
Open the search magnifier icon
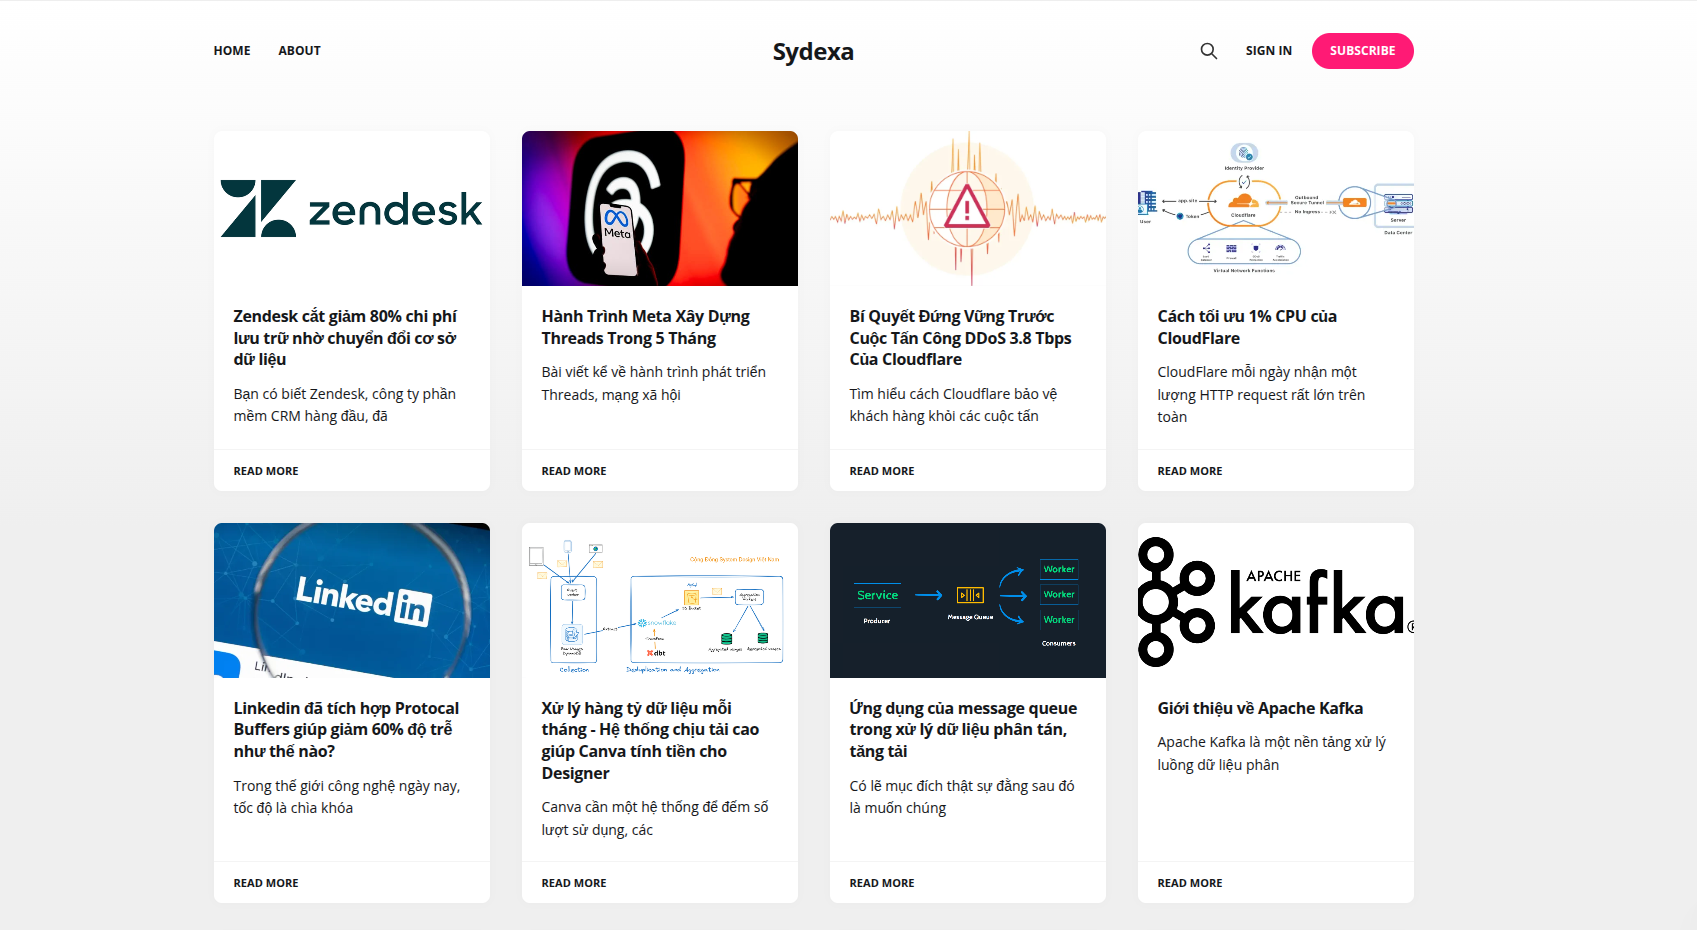[1208, 51]
